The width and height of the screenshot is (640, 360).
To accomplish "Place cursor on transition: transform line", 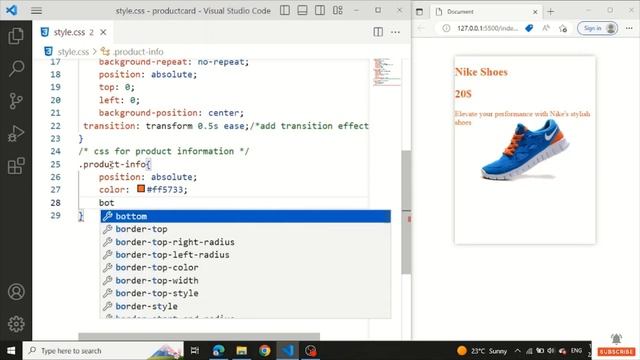I will tap(226, 126).
